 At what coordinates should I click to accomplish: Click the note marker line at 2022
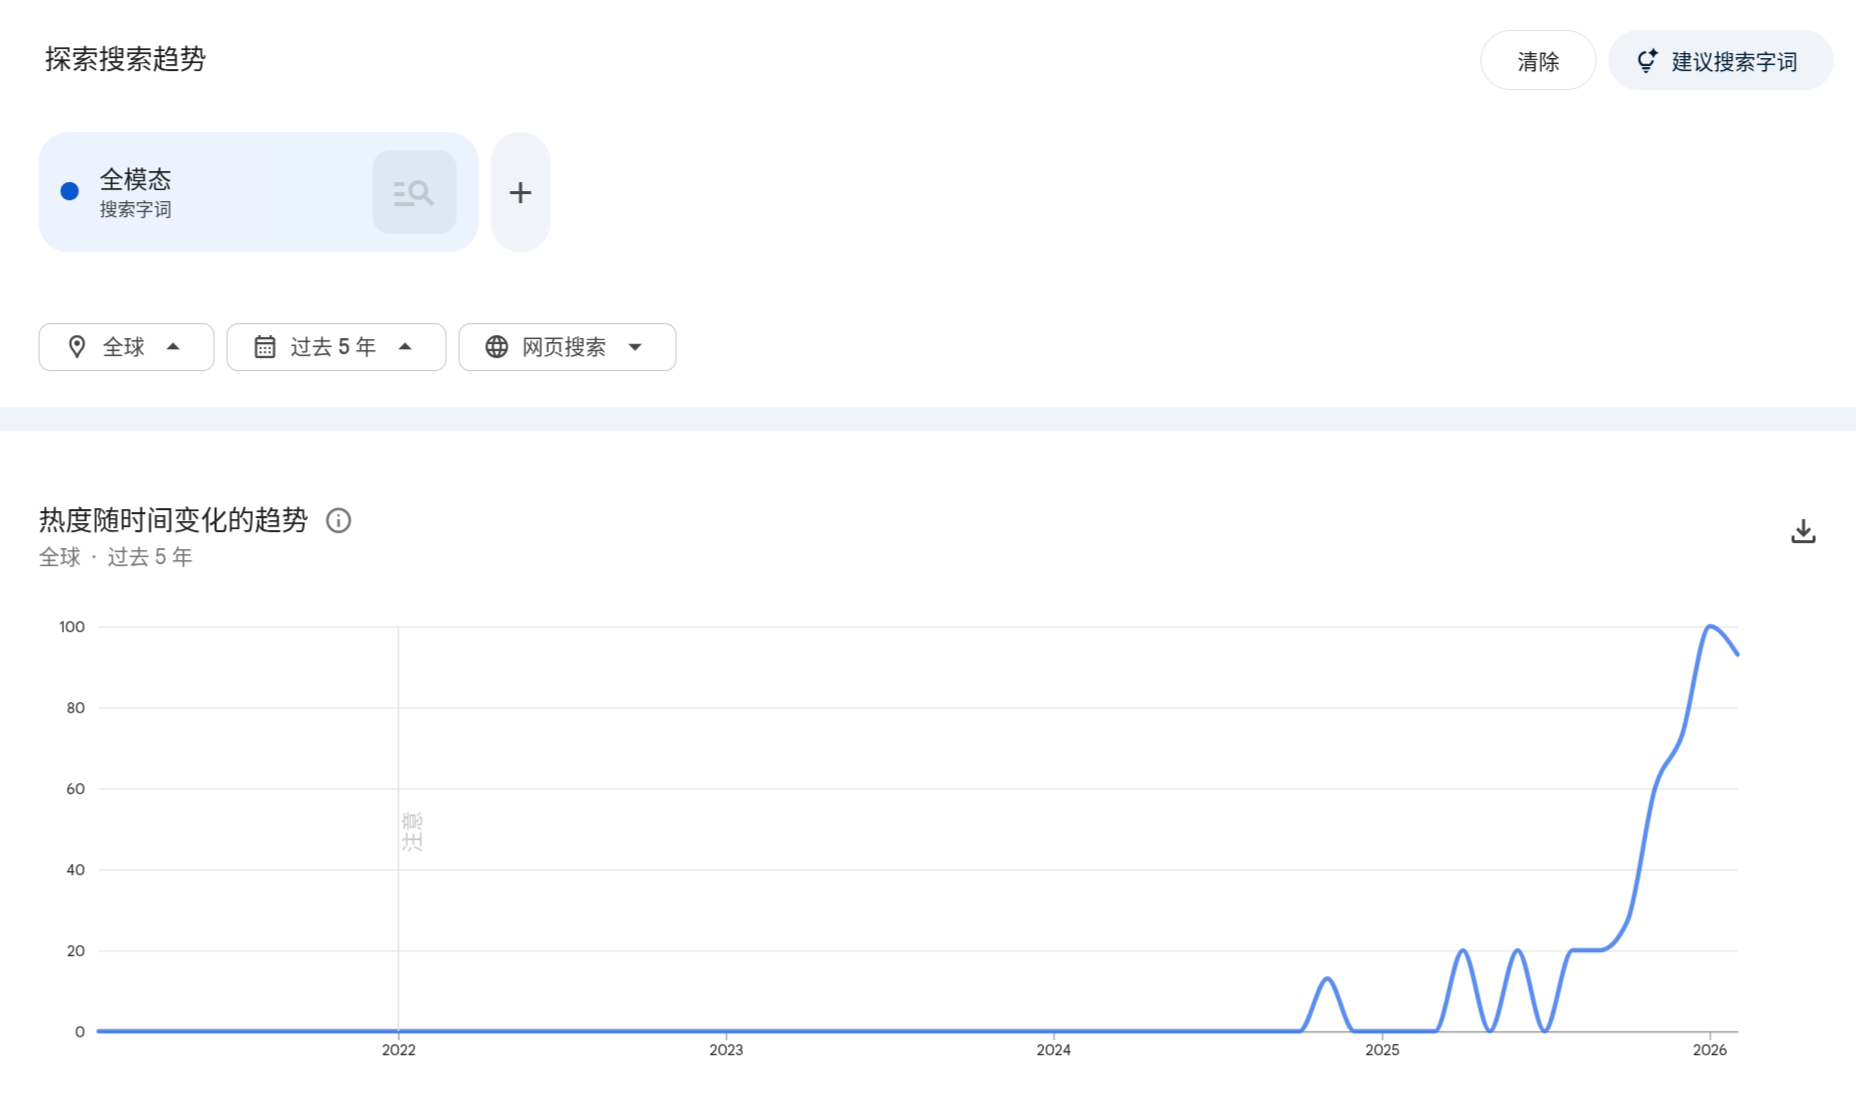[x=398, y=829]
